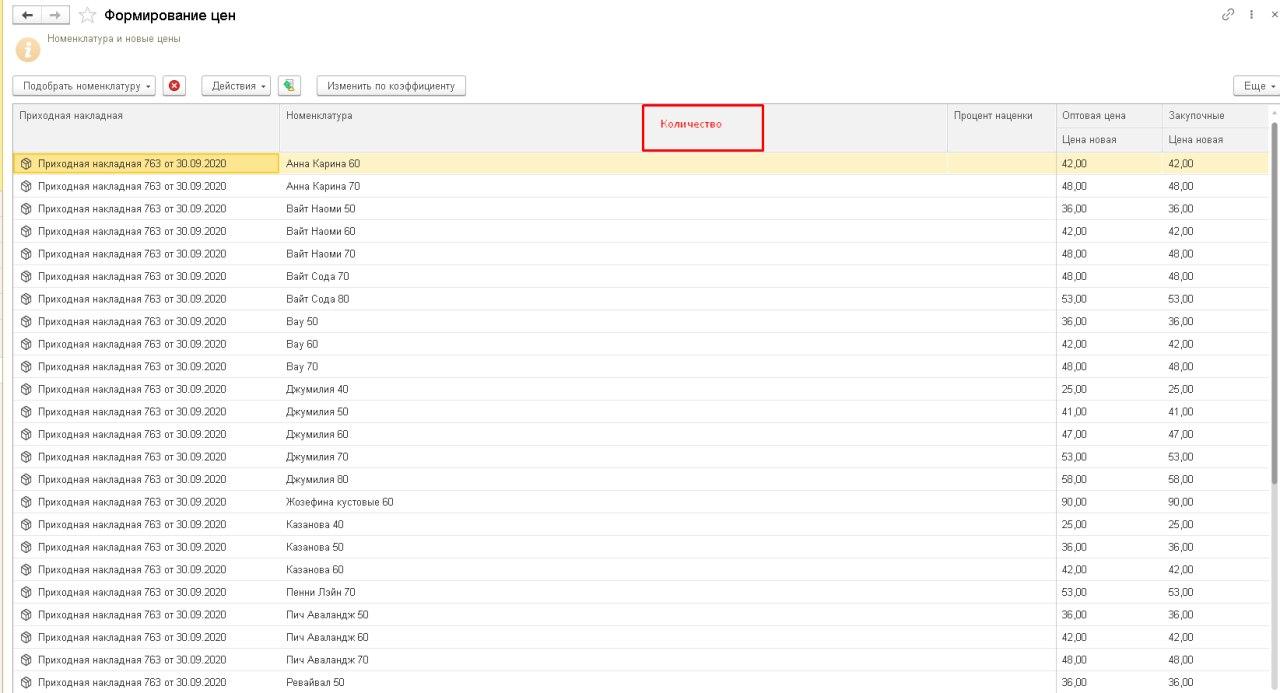Click the forward navigation arrow

56,15
